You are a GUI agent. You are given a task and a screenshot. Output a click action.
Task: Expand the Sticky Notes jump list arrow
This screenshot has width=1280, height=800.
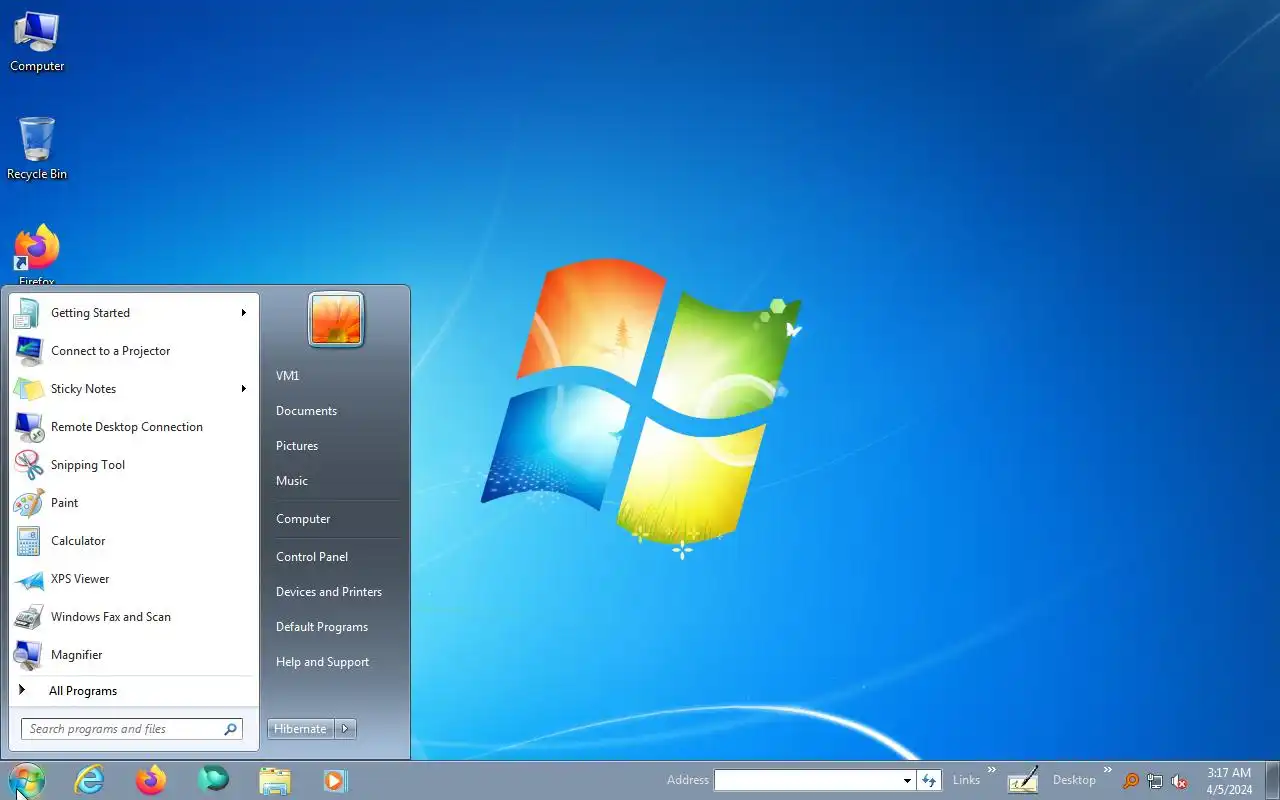point(243,389)
